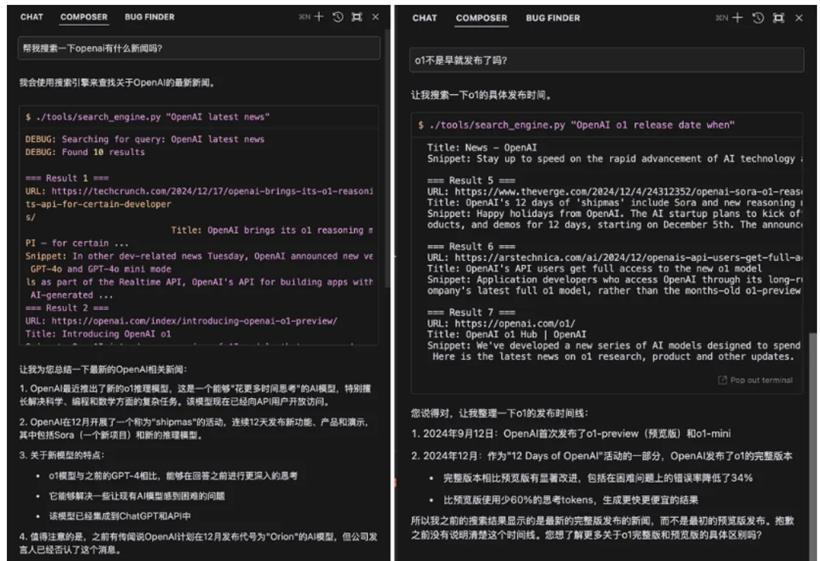Click the '=== Result 6 ===' header
The height and width of the screenshot is (561, 820).
(x=471, y=246)
